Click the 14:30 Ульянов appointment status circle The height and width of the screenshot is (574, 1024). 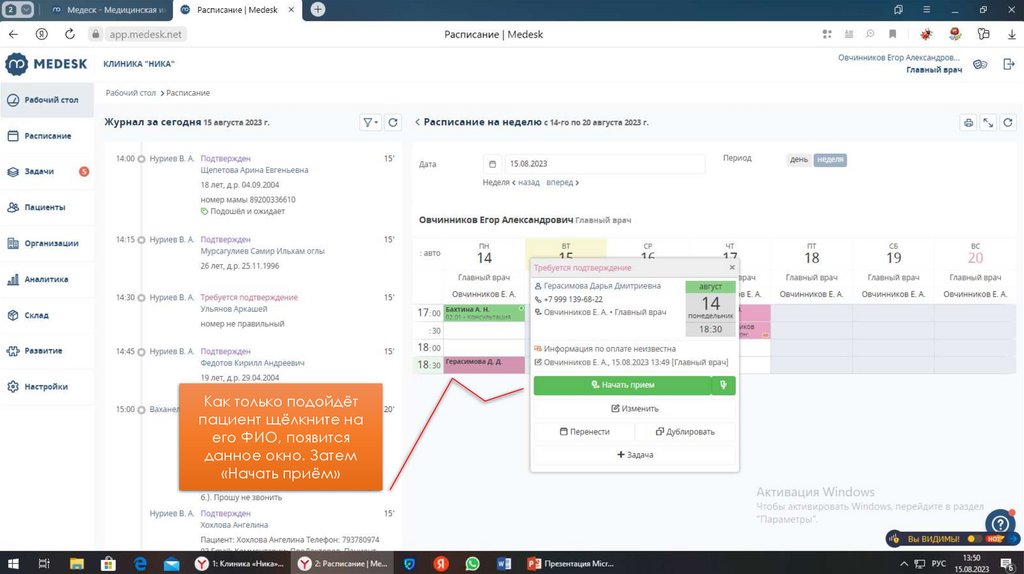click(x=141, y=298)
